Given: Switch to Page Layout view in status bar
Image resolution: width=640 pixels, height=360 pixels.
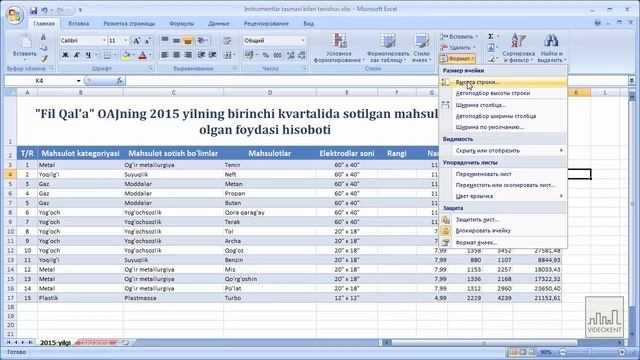Looking at the screenshot, I should pyautogui.click(x=522, y=352).
